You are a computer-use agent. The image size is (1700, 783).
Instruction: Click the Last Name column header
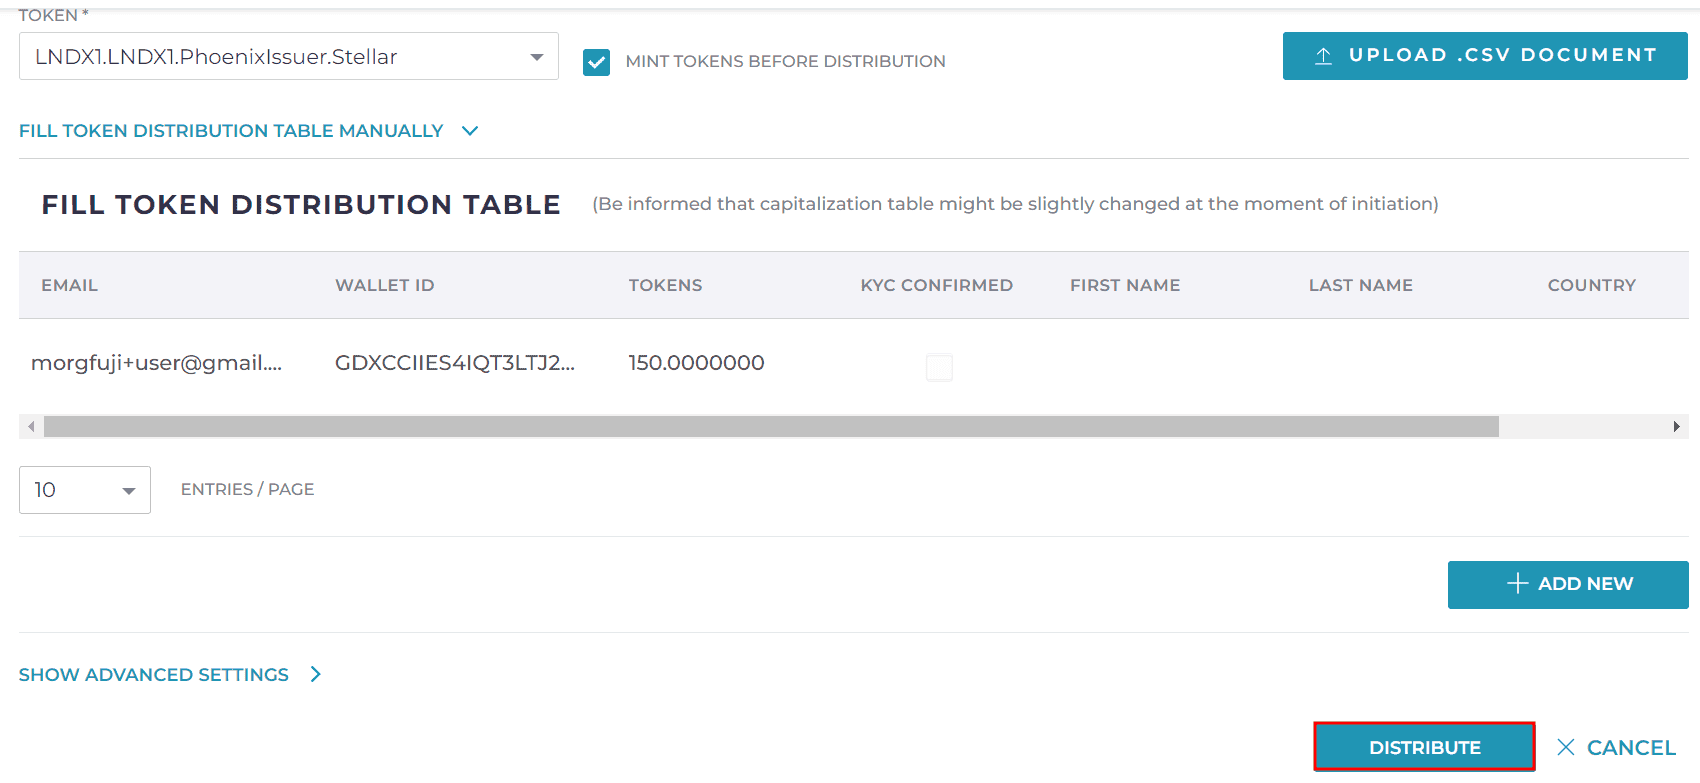point(1360,285)
